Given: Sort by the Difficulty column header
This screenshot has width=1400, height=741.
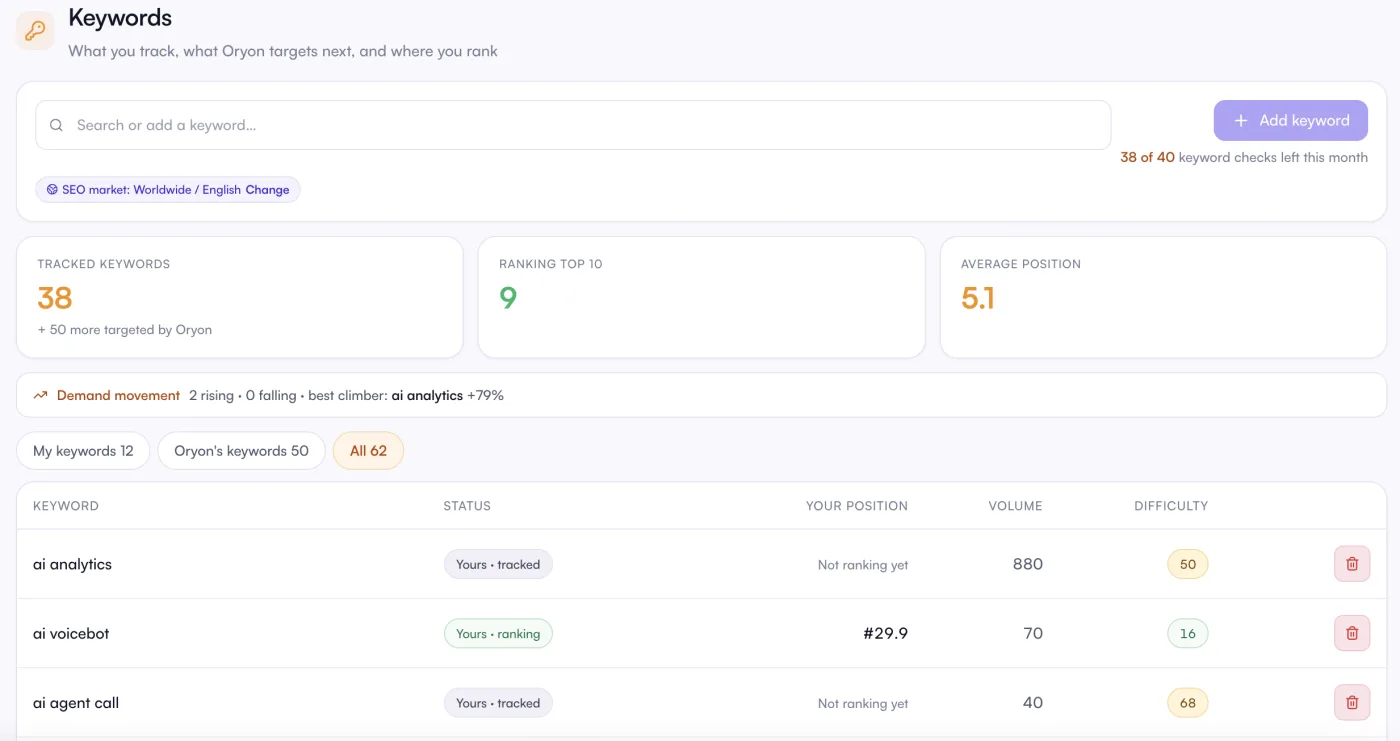Looking at the screenshot, I should 1171,506.
